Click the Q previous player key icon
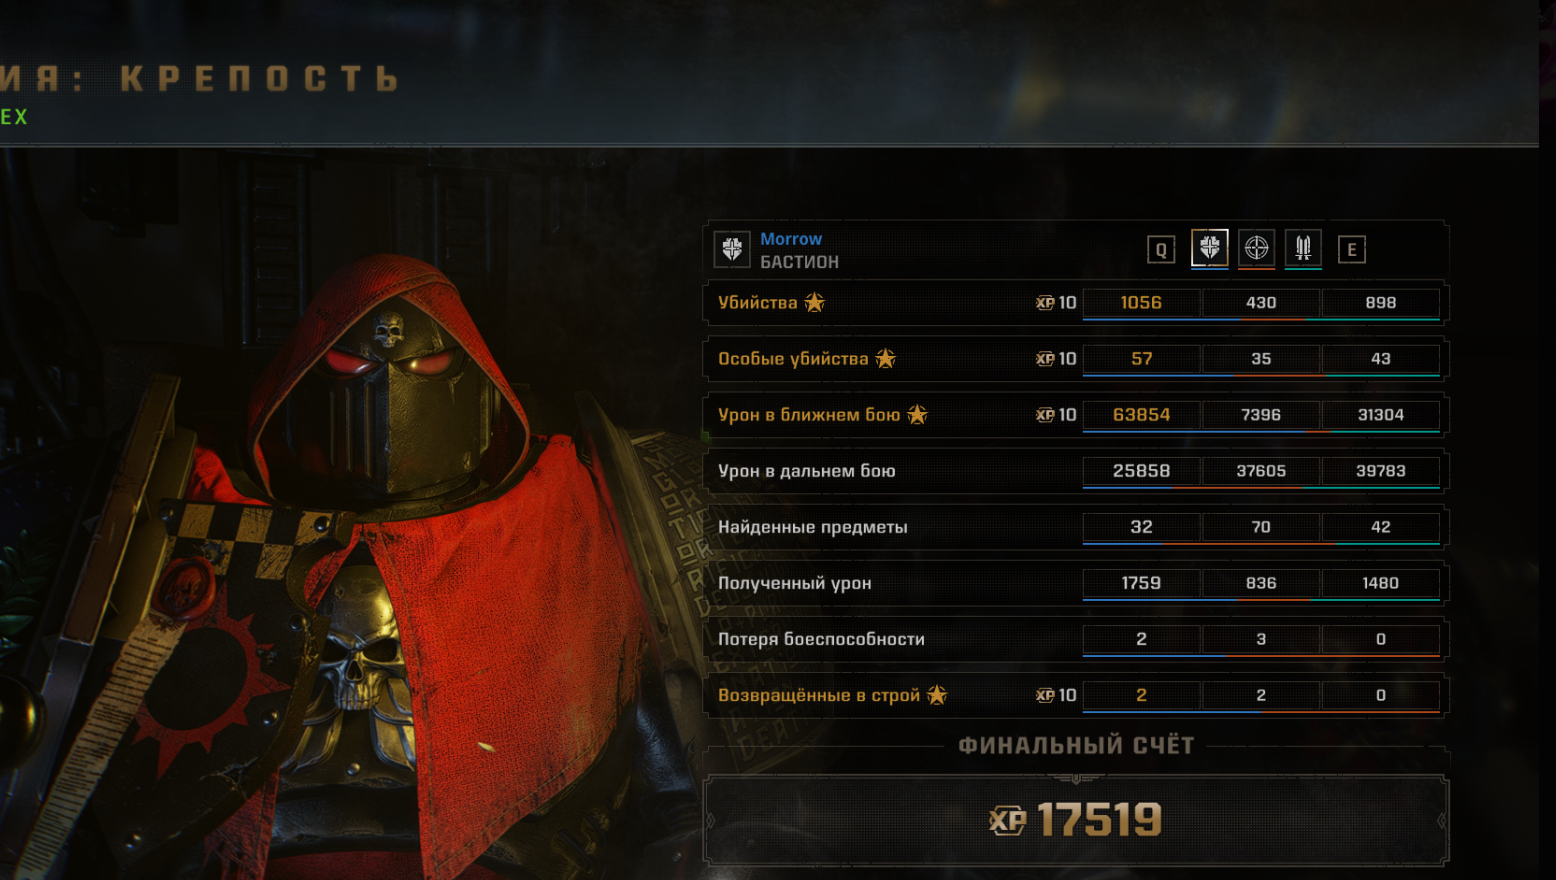The image size is (1556, 880). click(1161, 250)
